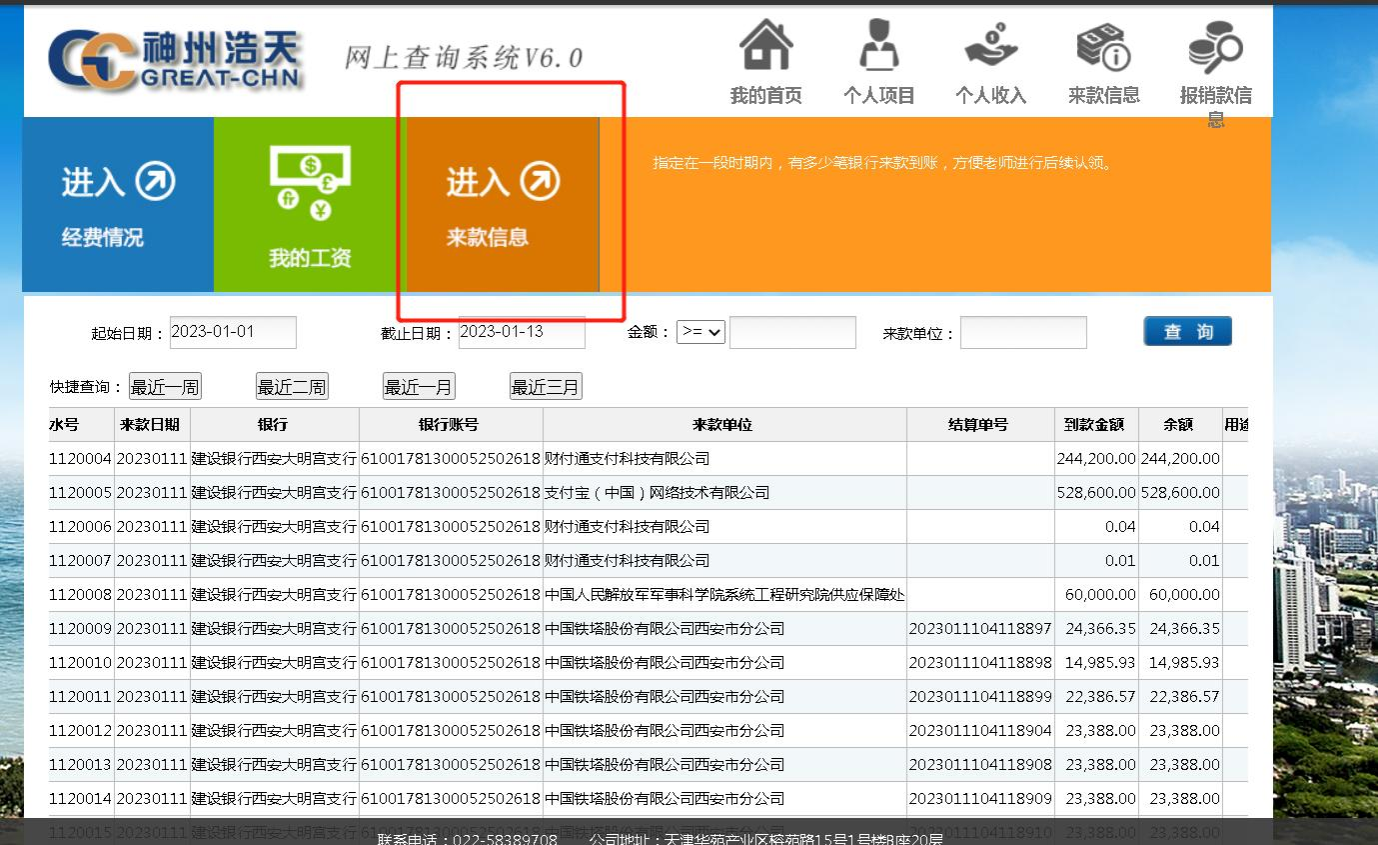Open the 报销款信息 magnifier-coins icon

(1215, 46)
